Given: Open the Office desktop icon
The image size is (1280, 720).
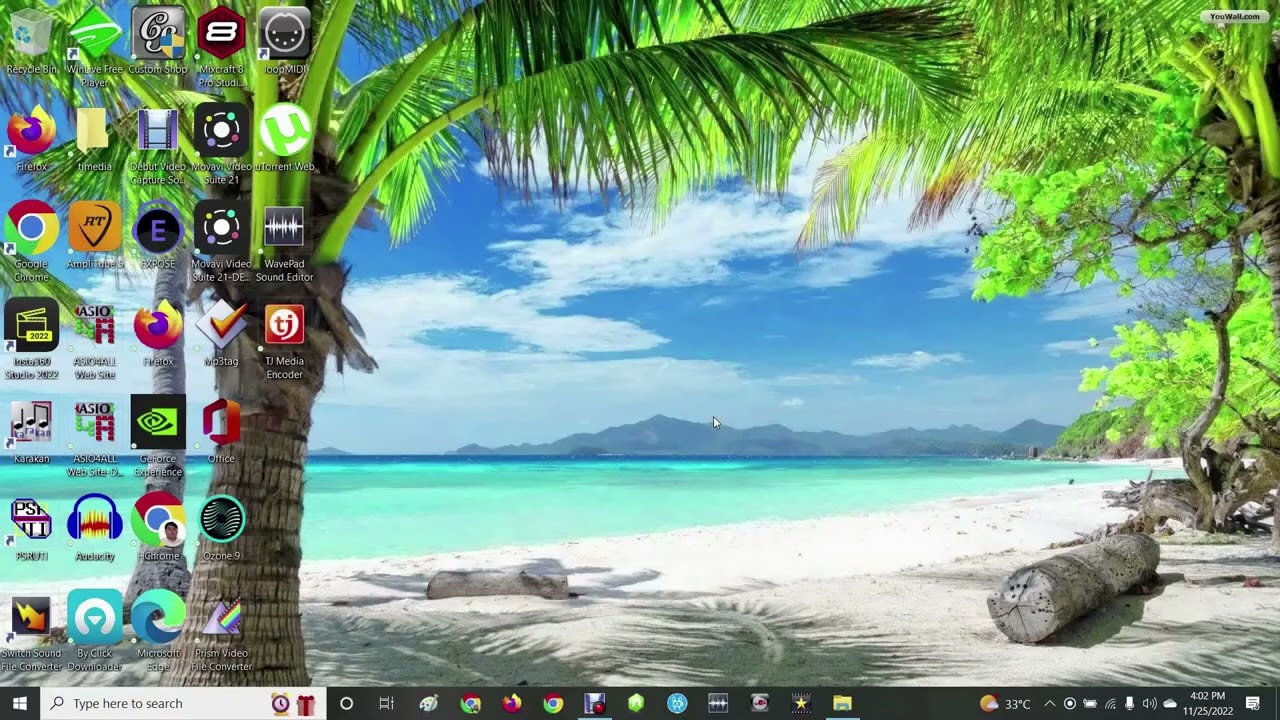Looking at the screenshot, I should tap(221, 430).
